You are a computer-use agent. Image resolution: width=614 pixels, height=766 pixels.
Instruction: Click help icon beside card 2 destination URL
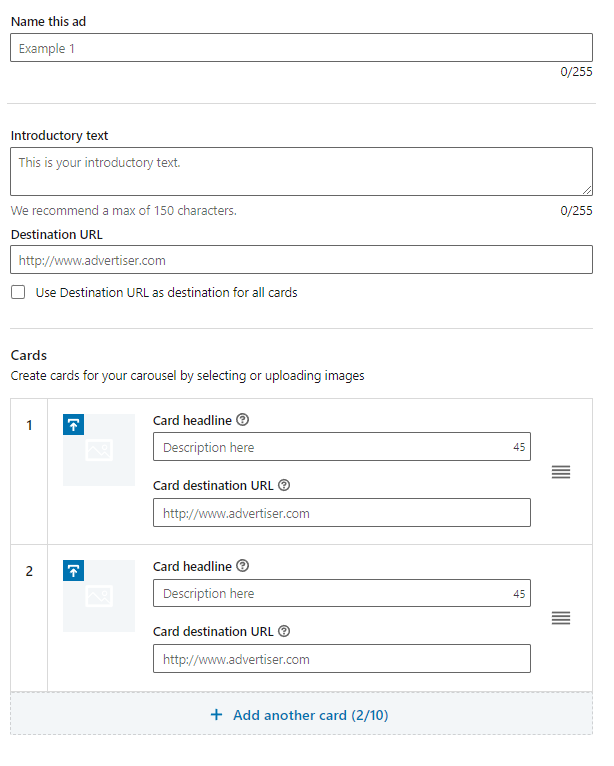pyautogui.click(x=284, y=631)
